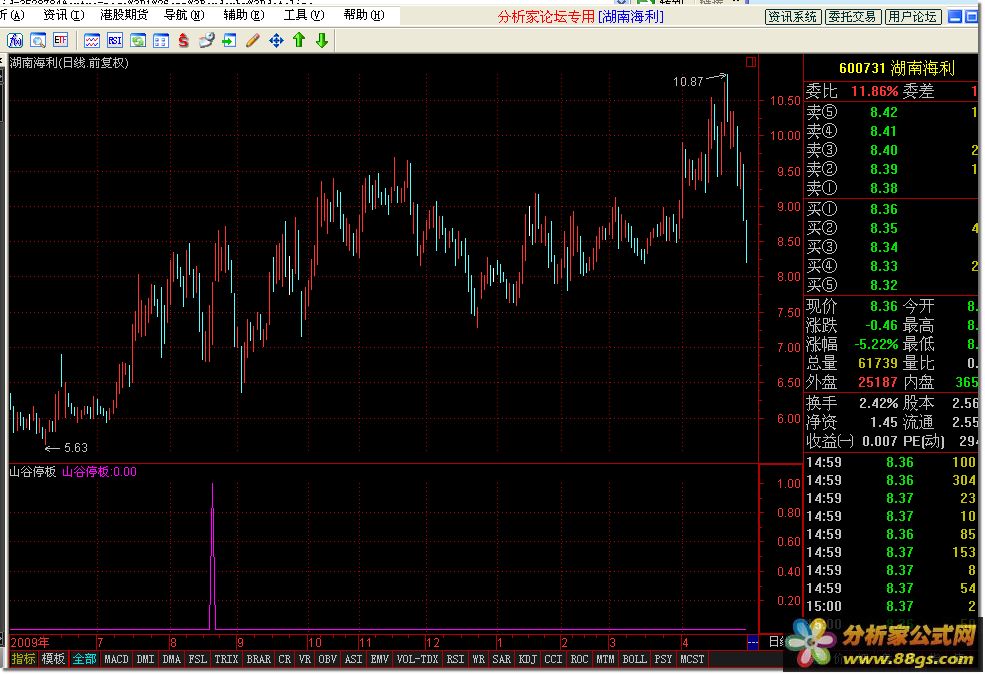Image resolution: width=985 pixels, height=674 pixels.
Task: Switch to the MACD indicator tab
Action: [116, 659]
